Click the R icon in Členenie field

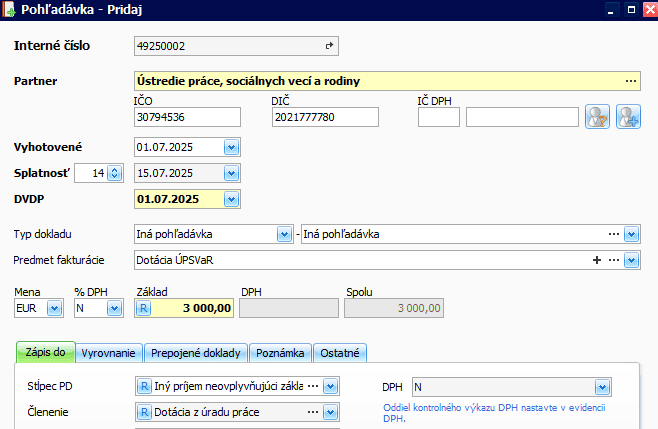click(143, 410)
